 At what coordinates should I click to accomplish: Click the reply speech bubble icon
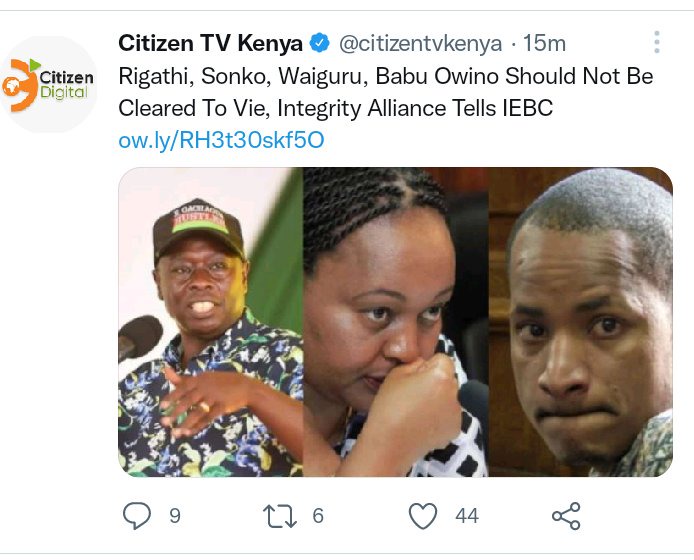(137, 515)
